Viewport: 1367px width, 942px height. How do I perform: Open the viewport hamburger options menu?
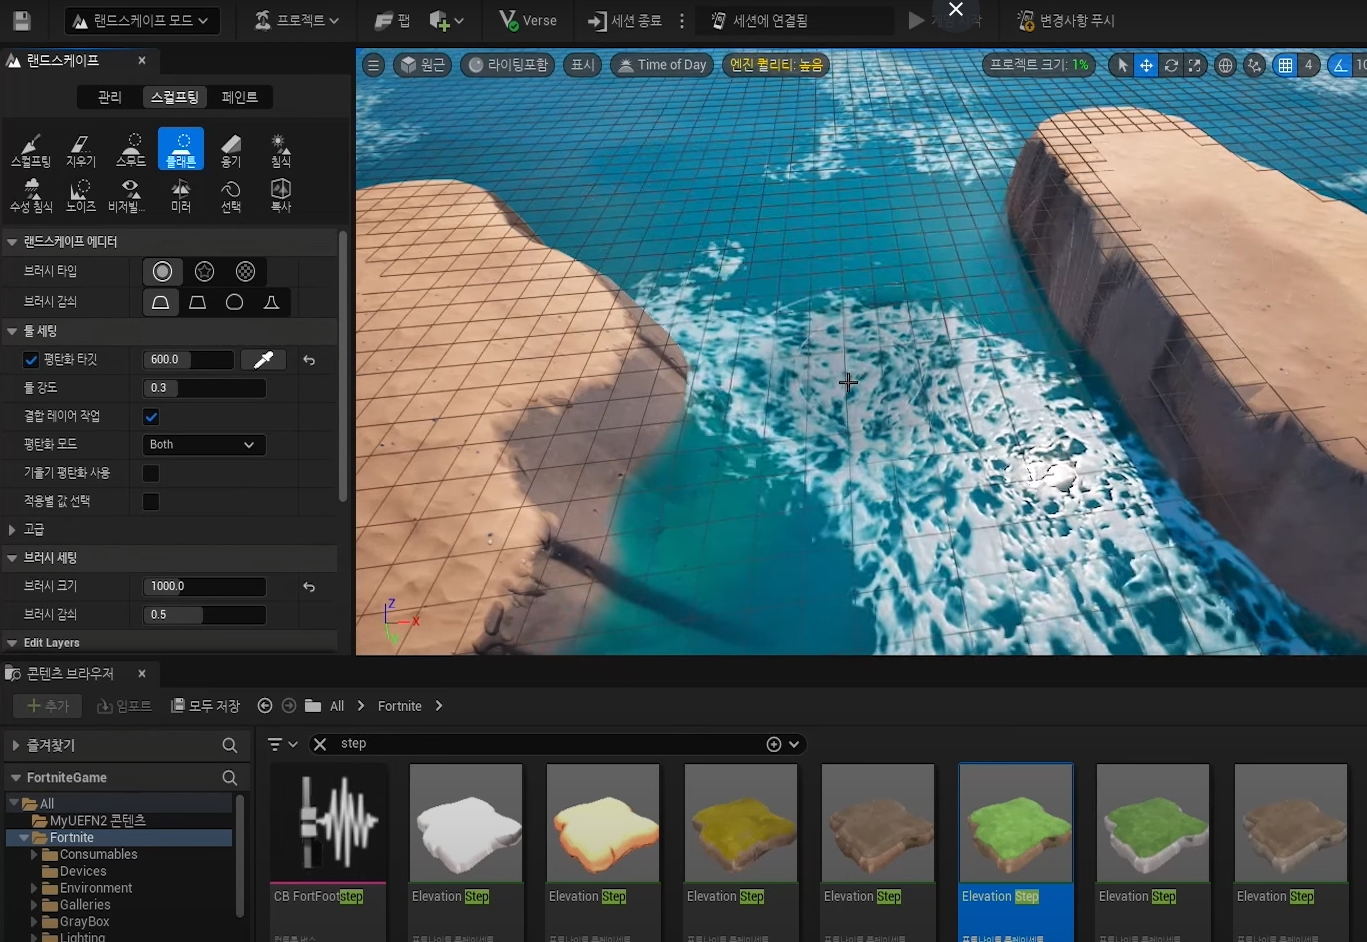click(373, 65)
